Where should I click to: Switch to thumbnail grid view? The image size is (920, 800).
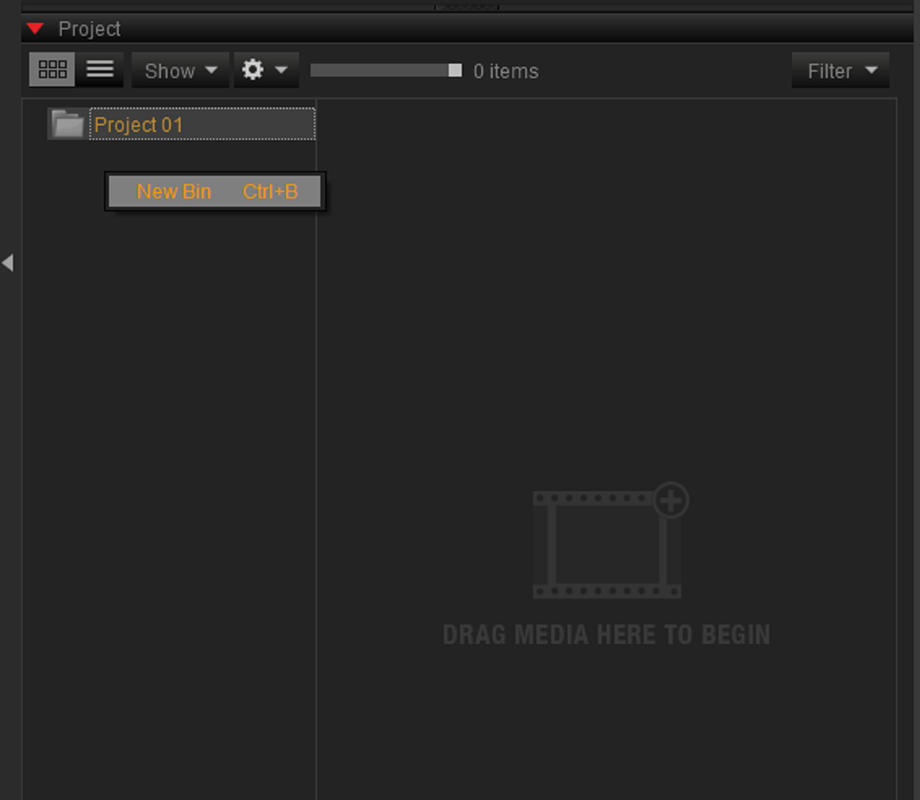[52, 70]
